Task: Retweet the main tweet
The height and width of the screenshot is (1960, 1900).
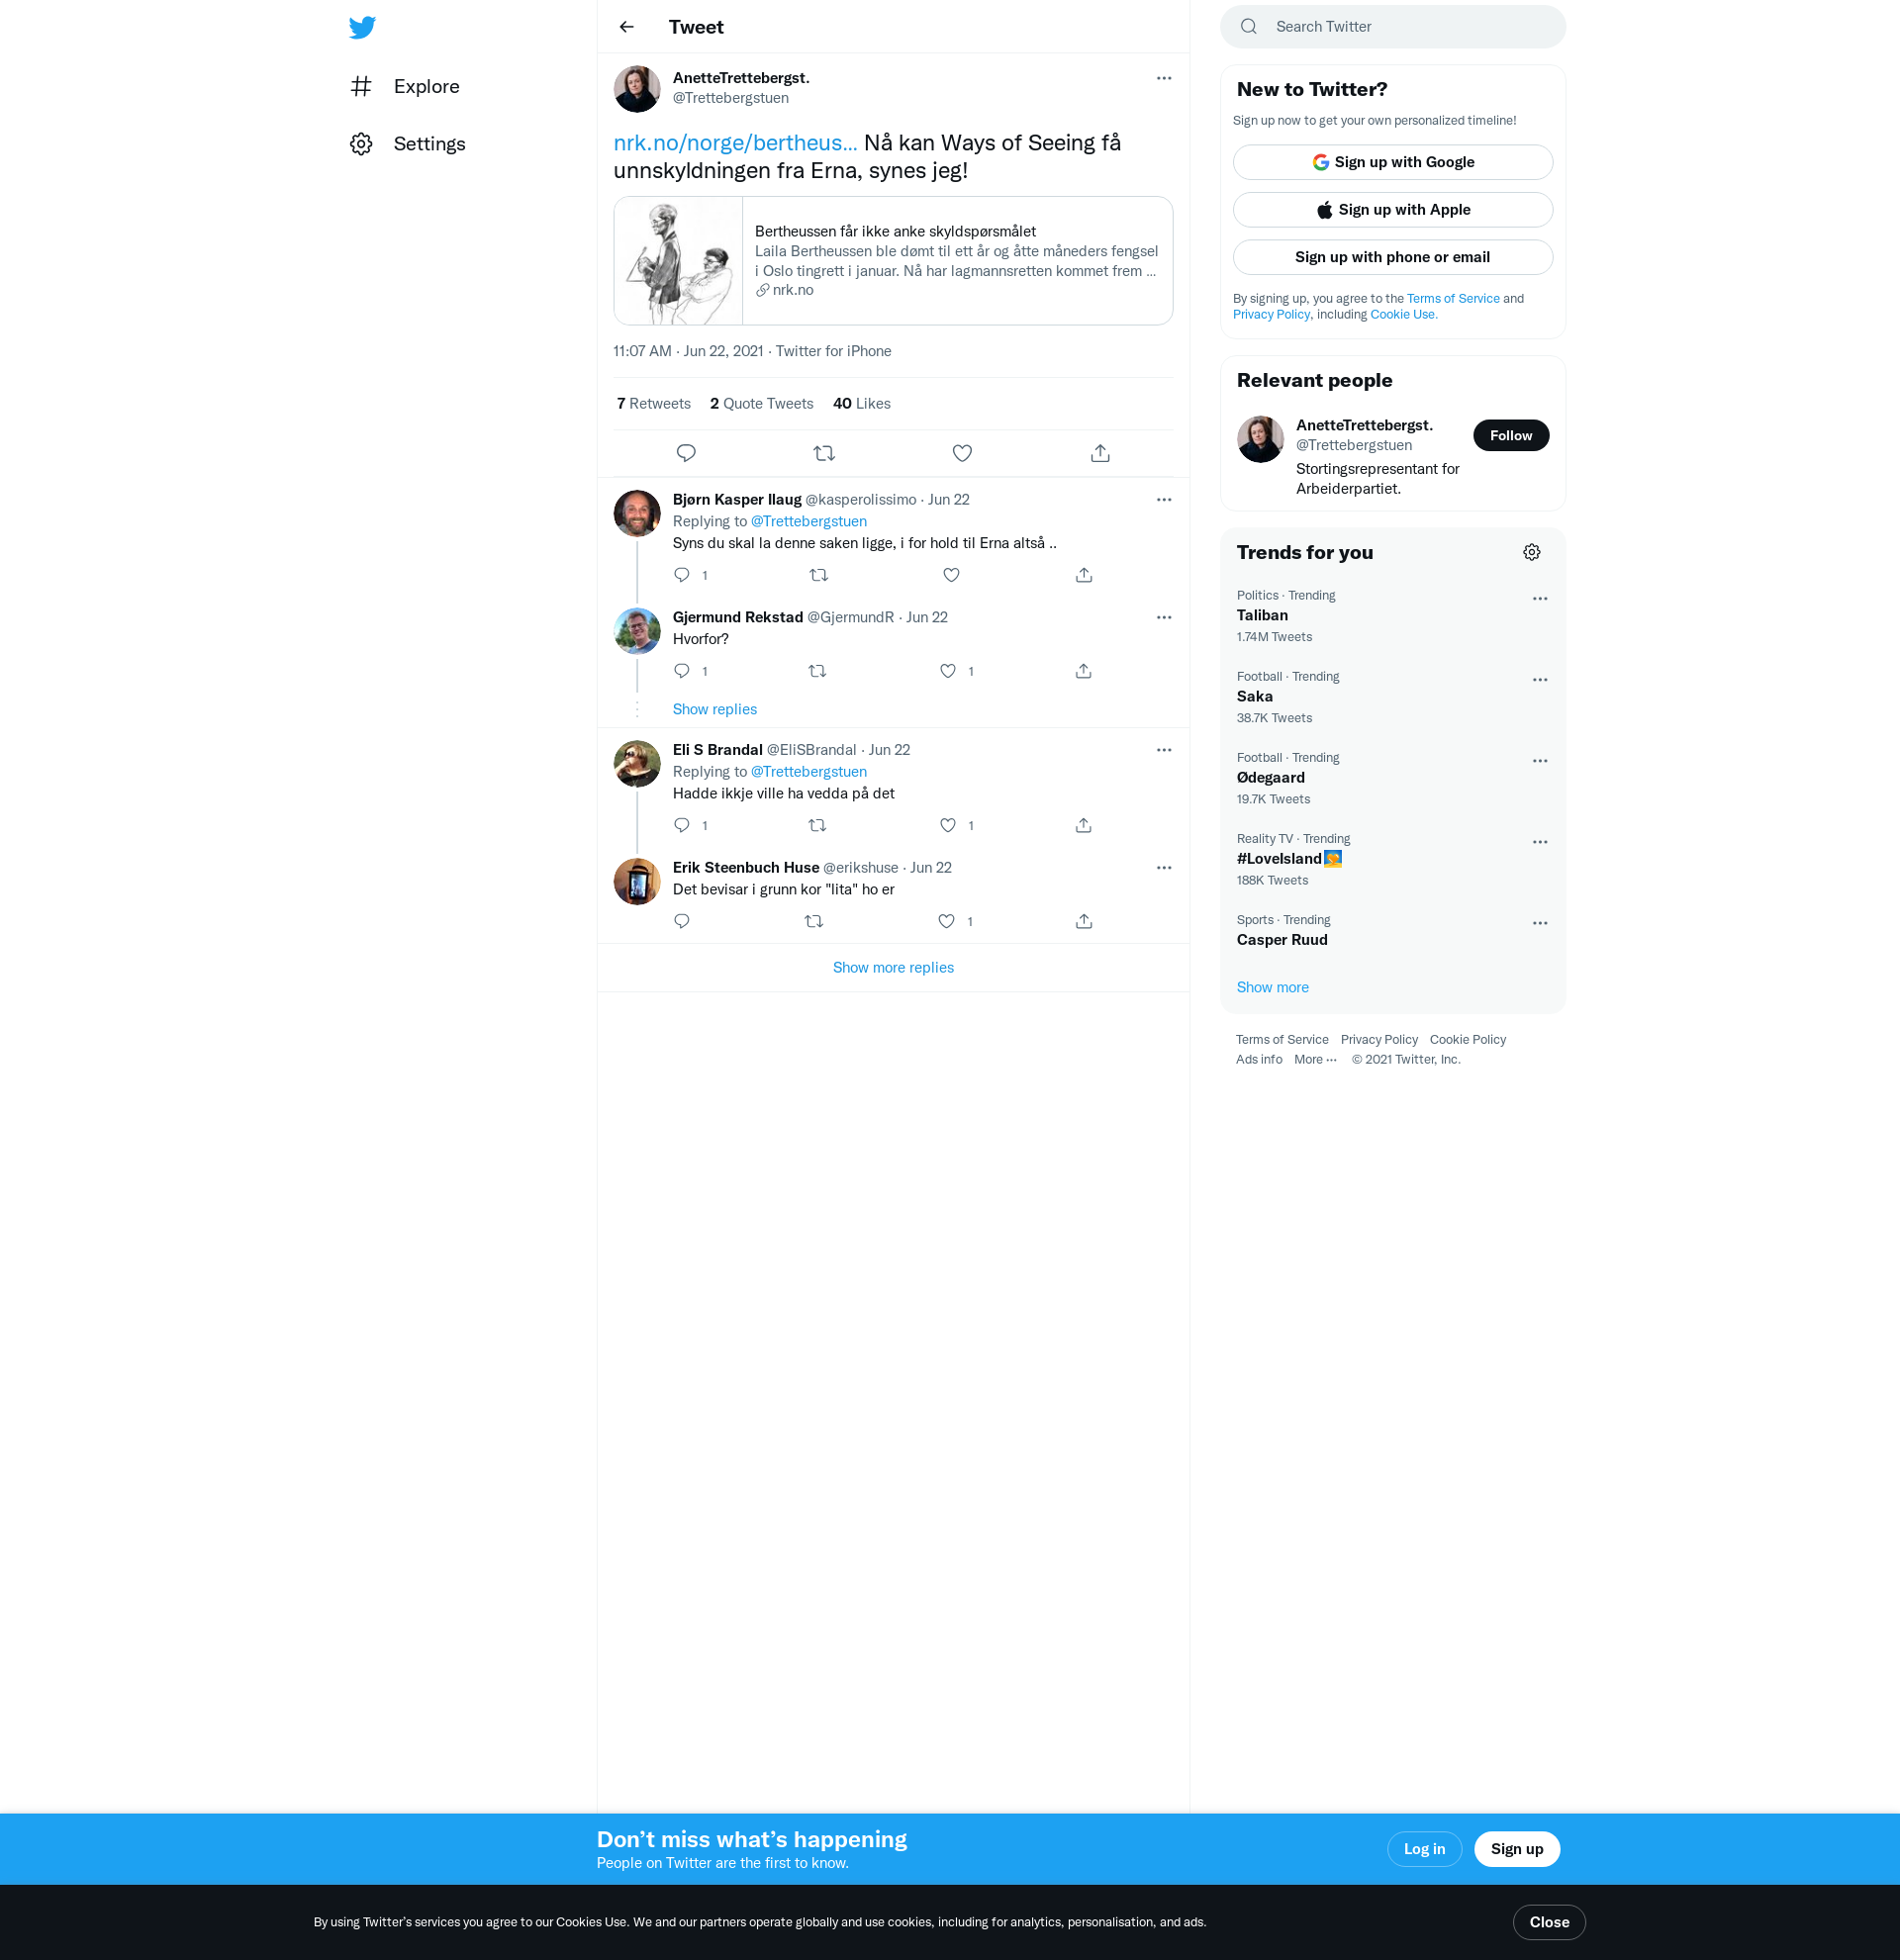Action: click(824, 453)
